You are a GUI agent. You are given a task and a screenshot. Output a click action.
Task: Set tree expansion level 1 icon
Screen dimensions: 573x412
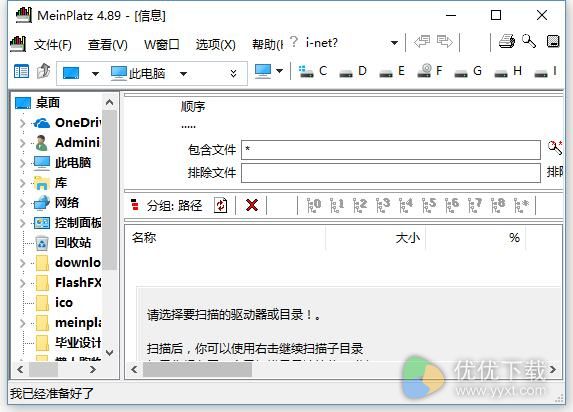[337, 205]
